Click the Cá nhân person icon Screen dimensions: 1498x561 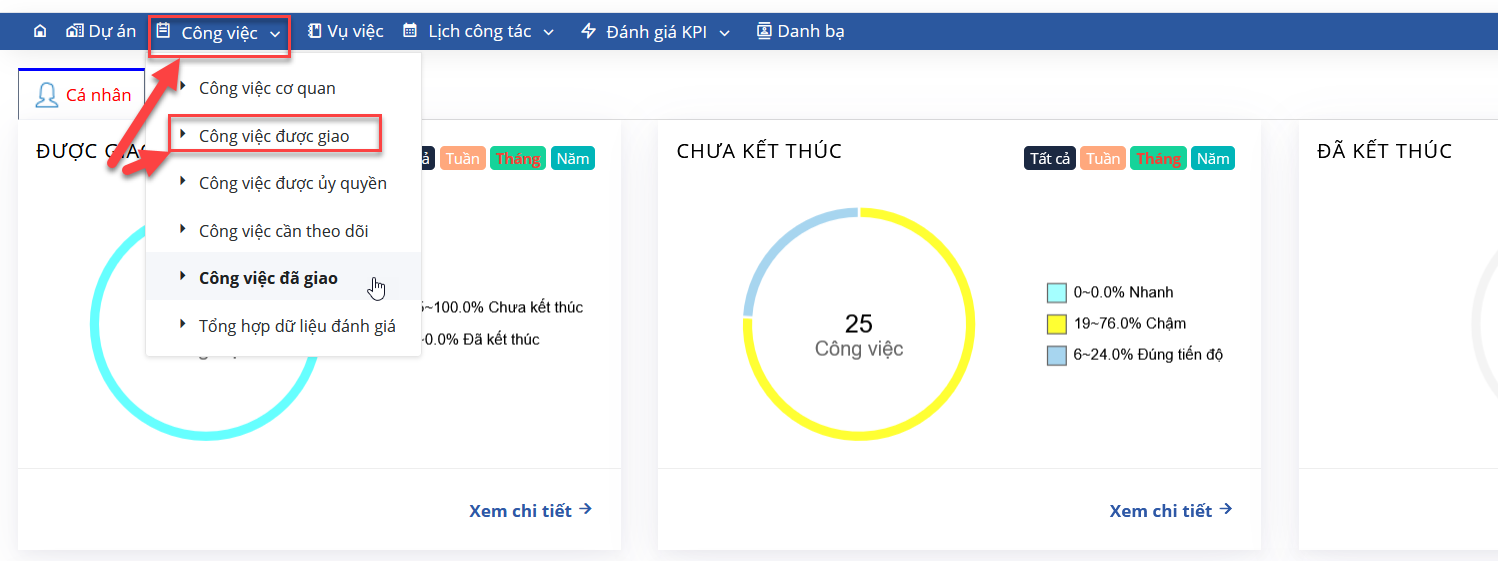[47, 95]
